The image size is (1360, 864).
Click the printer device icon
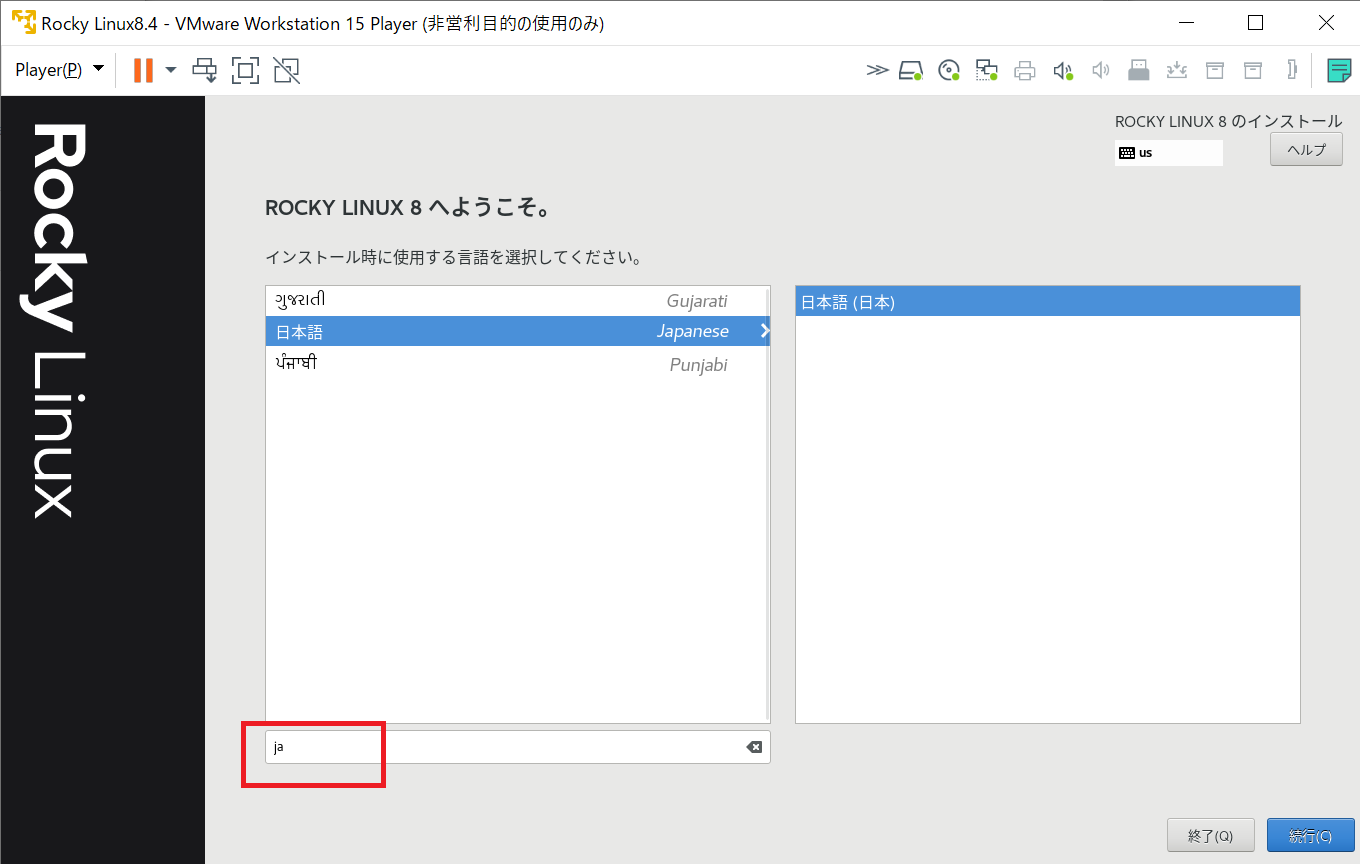(x=1025, y=70)
